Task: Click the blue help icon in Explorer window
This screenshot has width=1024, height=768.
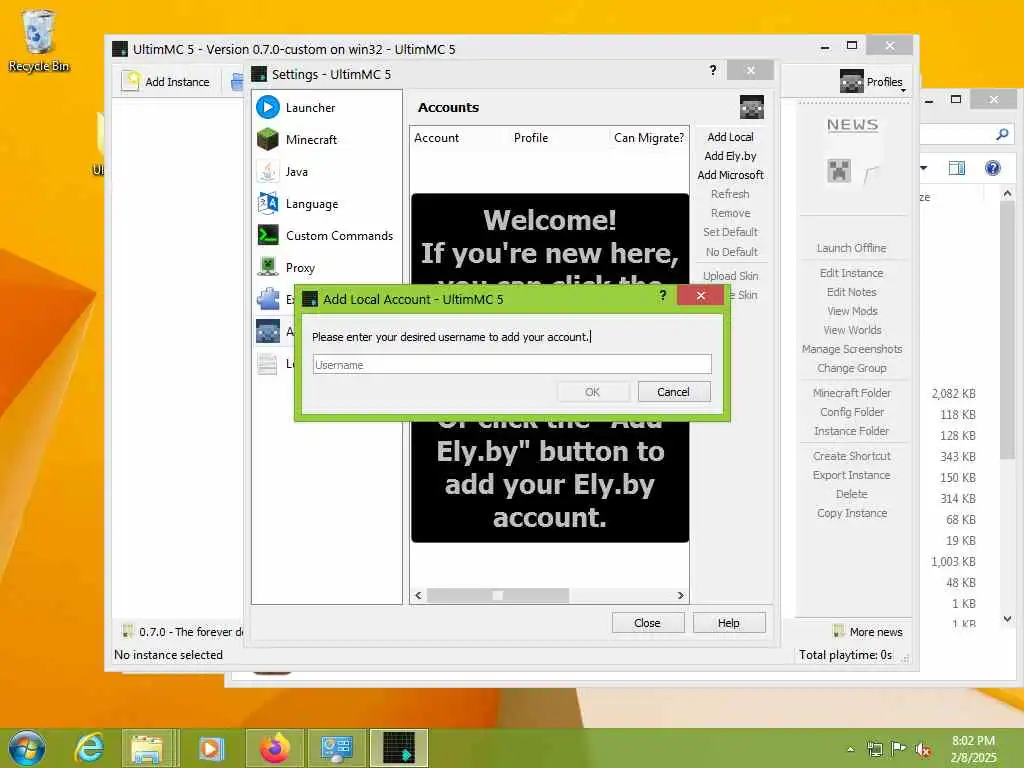Action: [993, 168]
